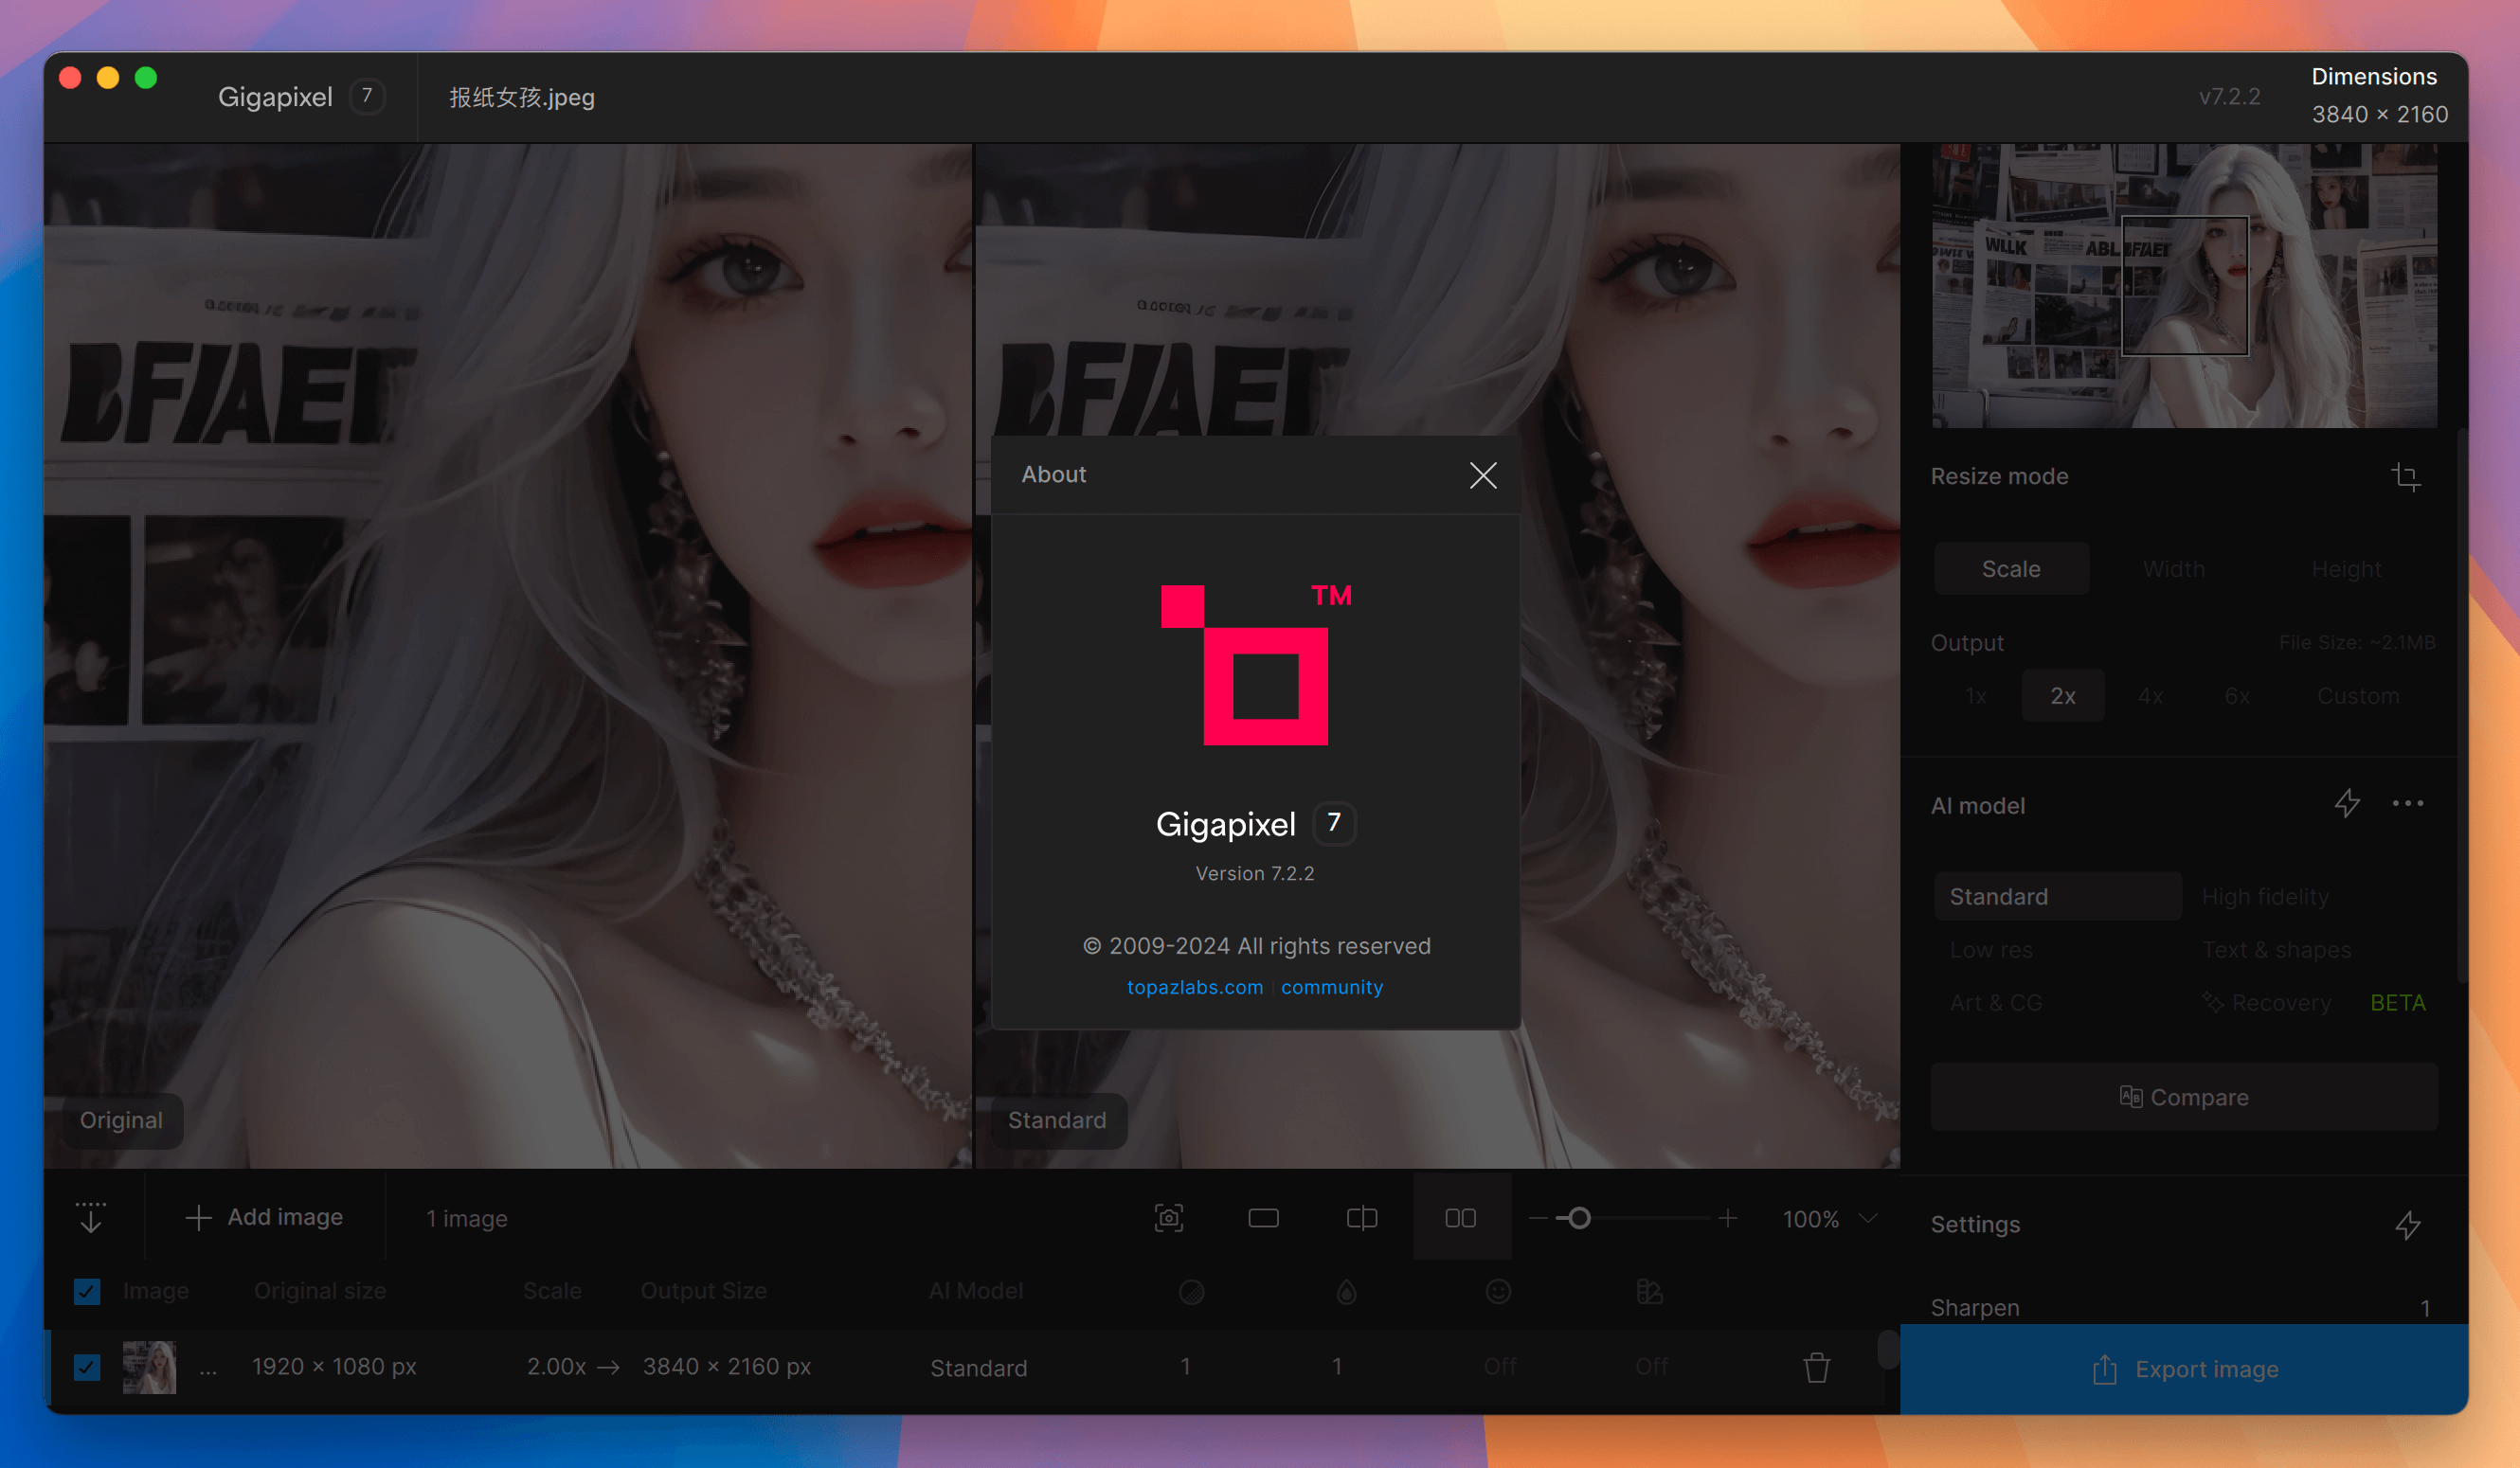
Task: Choose Custom output scale
Action: [x=2358, y=696]
